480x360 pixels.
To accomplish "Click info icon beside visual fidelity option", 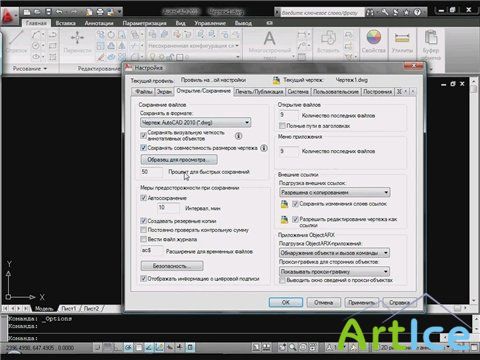I will tap(238, 136).
